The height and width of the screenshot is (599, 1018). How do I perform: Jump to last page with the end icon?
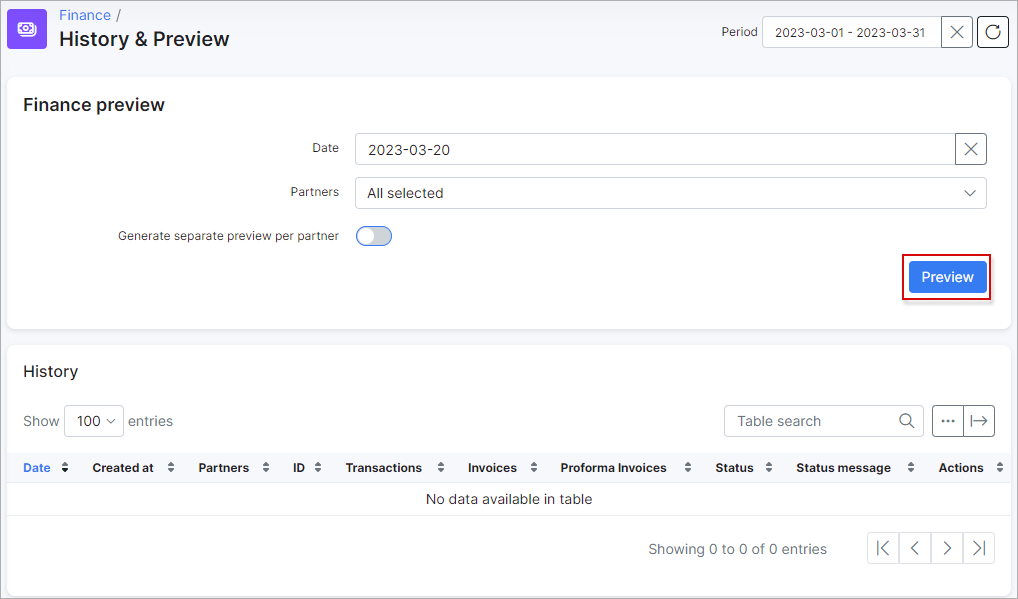[978, 548]
